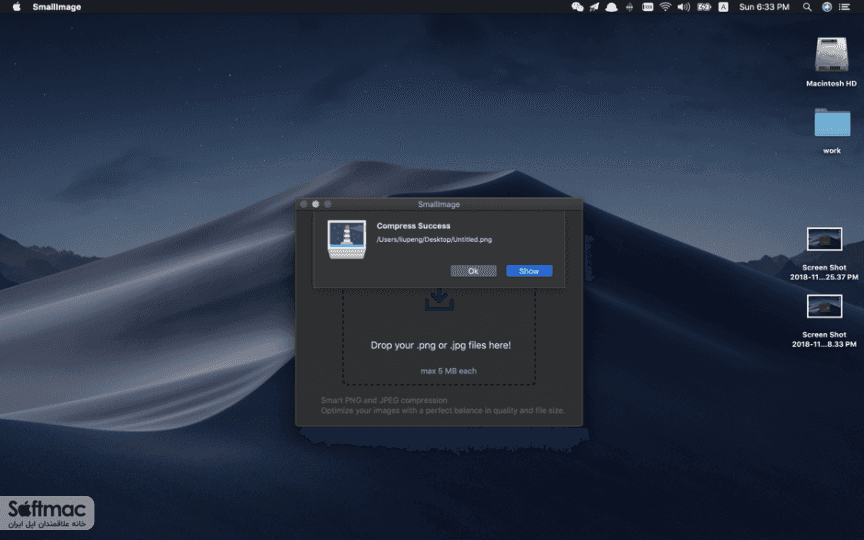The height and width of the screenshot is (540, 864).
Task: Select Screen Shot 25.37 PM thumbnail
Action: tap(824, 239)
